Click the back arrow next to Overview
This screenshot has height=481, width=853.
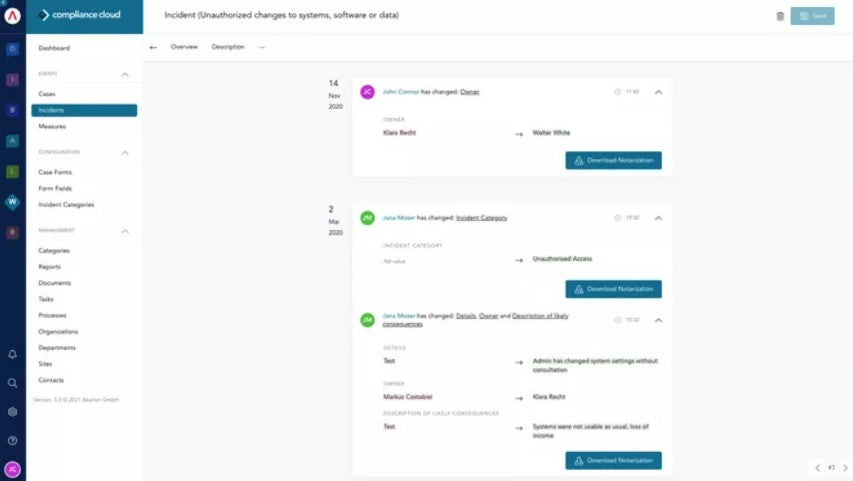[153, 47]
